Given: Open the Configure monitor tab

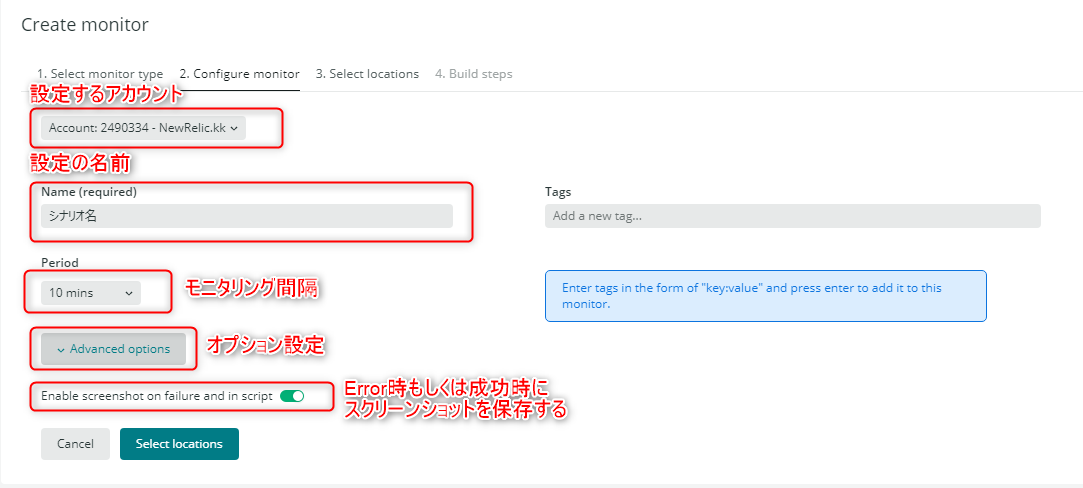Looking at the screenshot, I should [x=240, y=74].
